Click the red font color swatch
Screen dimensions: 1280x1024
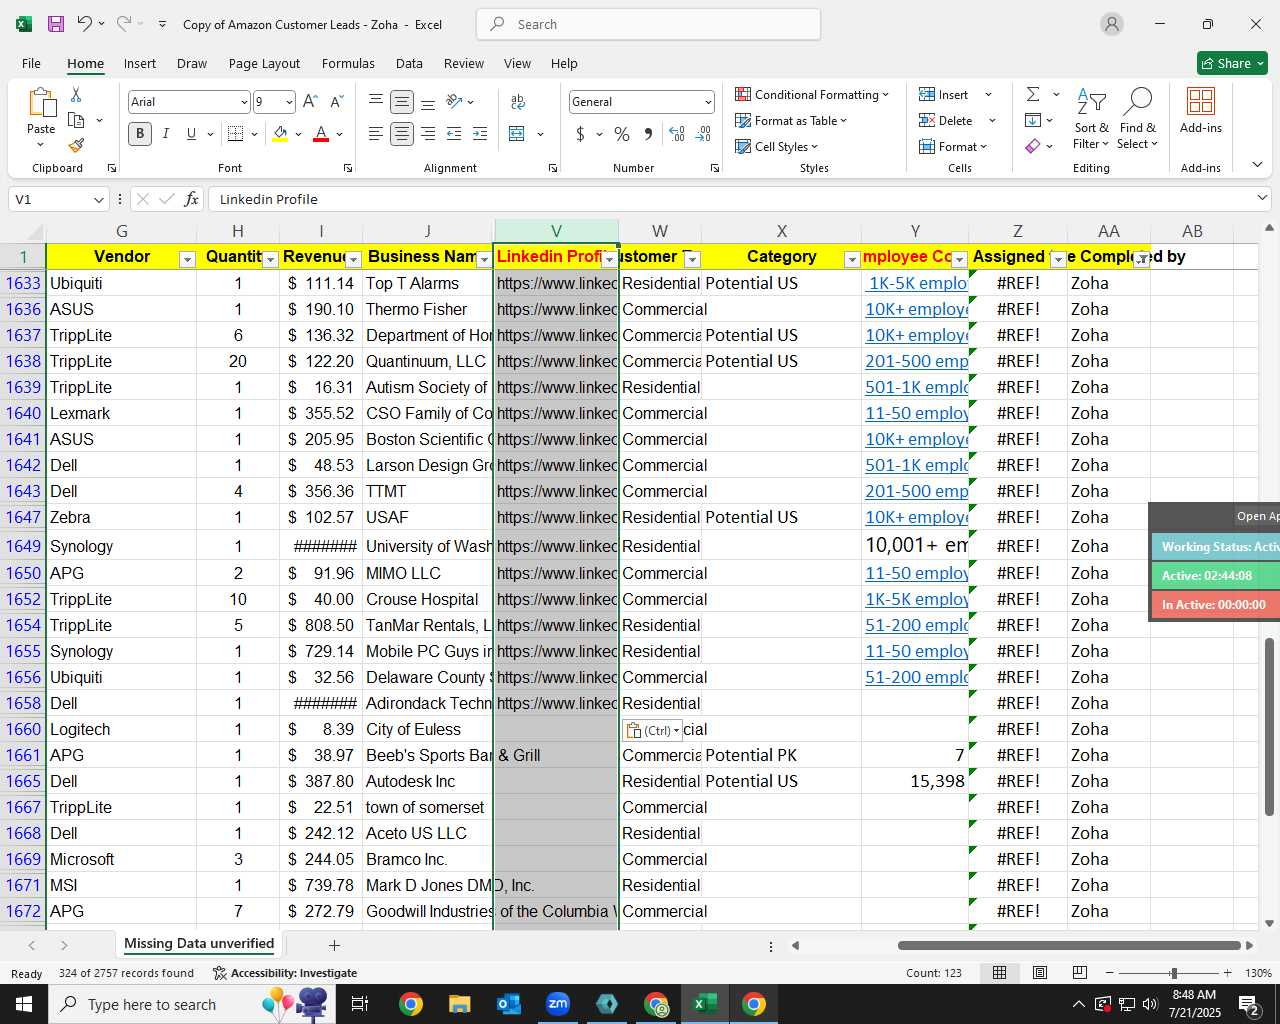point(321,134)
